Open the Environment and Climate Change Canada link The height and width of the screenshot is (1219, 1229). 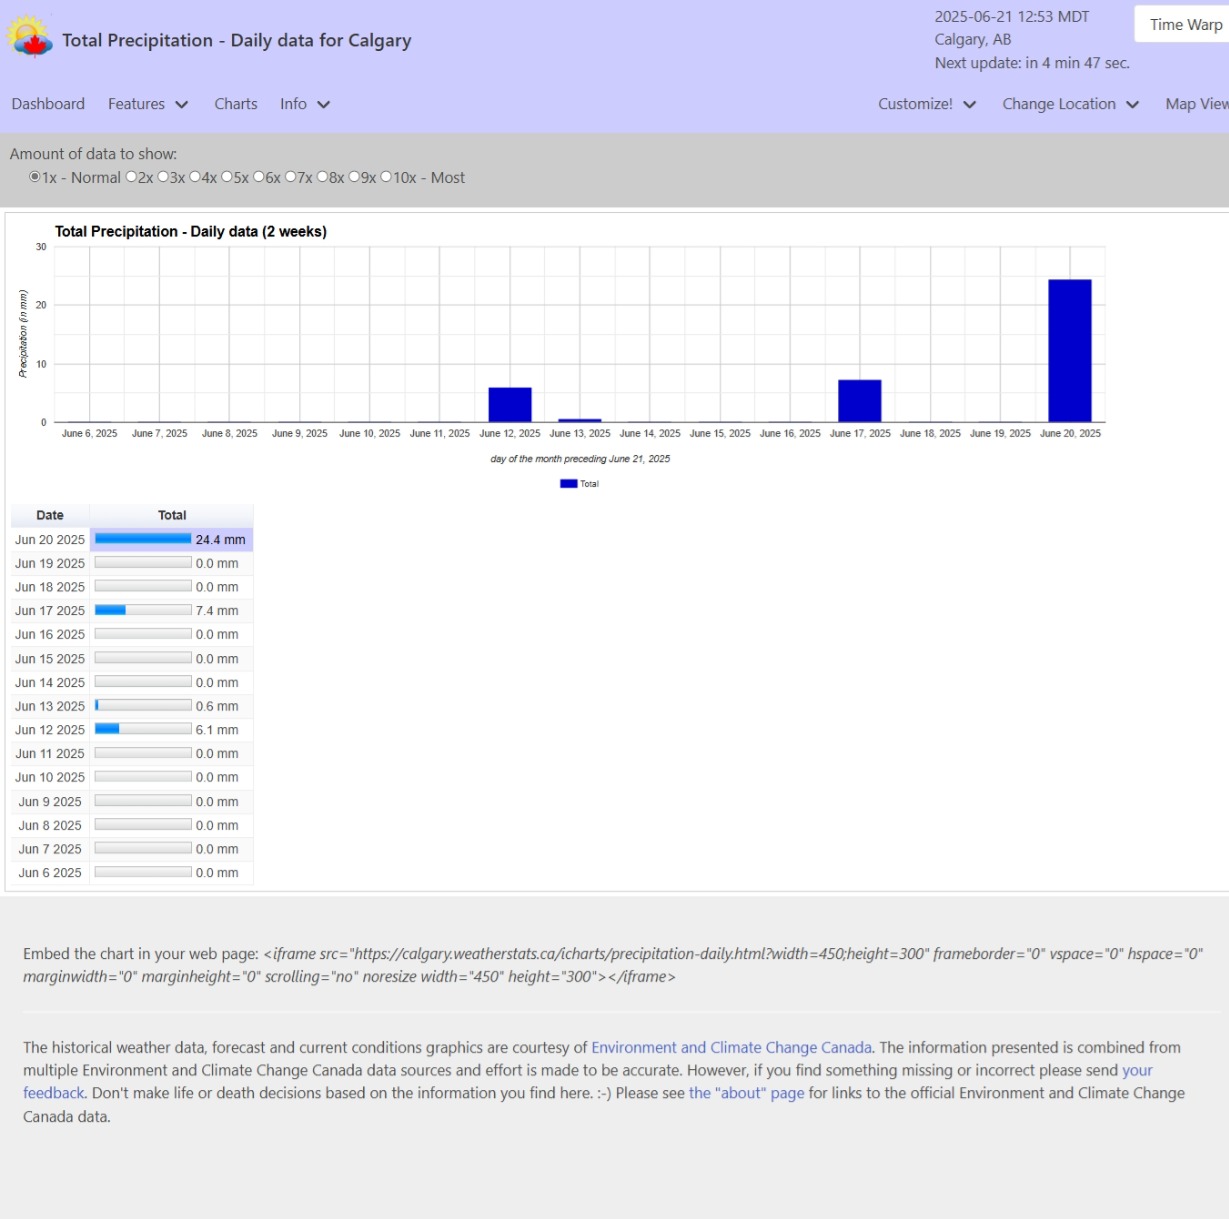[x=731, y=1048]
